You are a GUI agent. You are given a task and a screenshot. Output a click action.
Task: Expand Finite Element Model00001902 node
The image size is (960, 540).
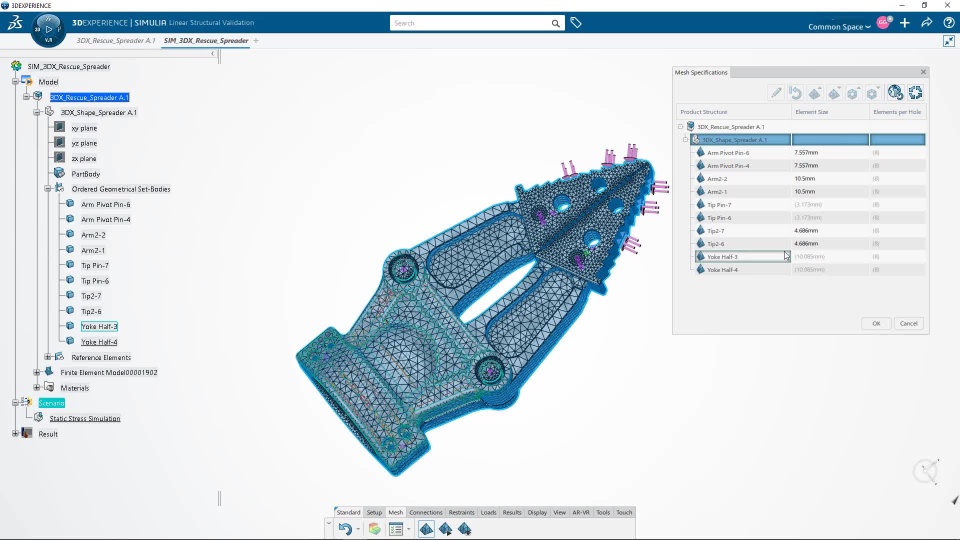tap(37, 372)
